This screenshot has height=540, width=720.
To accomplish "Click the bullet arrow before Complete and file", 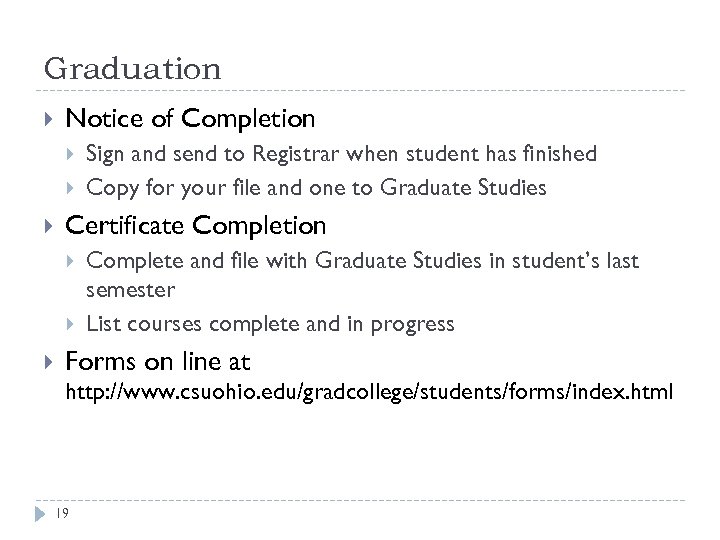I will coord(72,261).
